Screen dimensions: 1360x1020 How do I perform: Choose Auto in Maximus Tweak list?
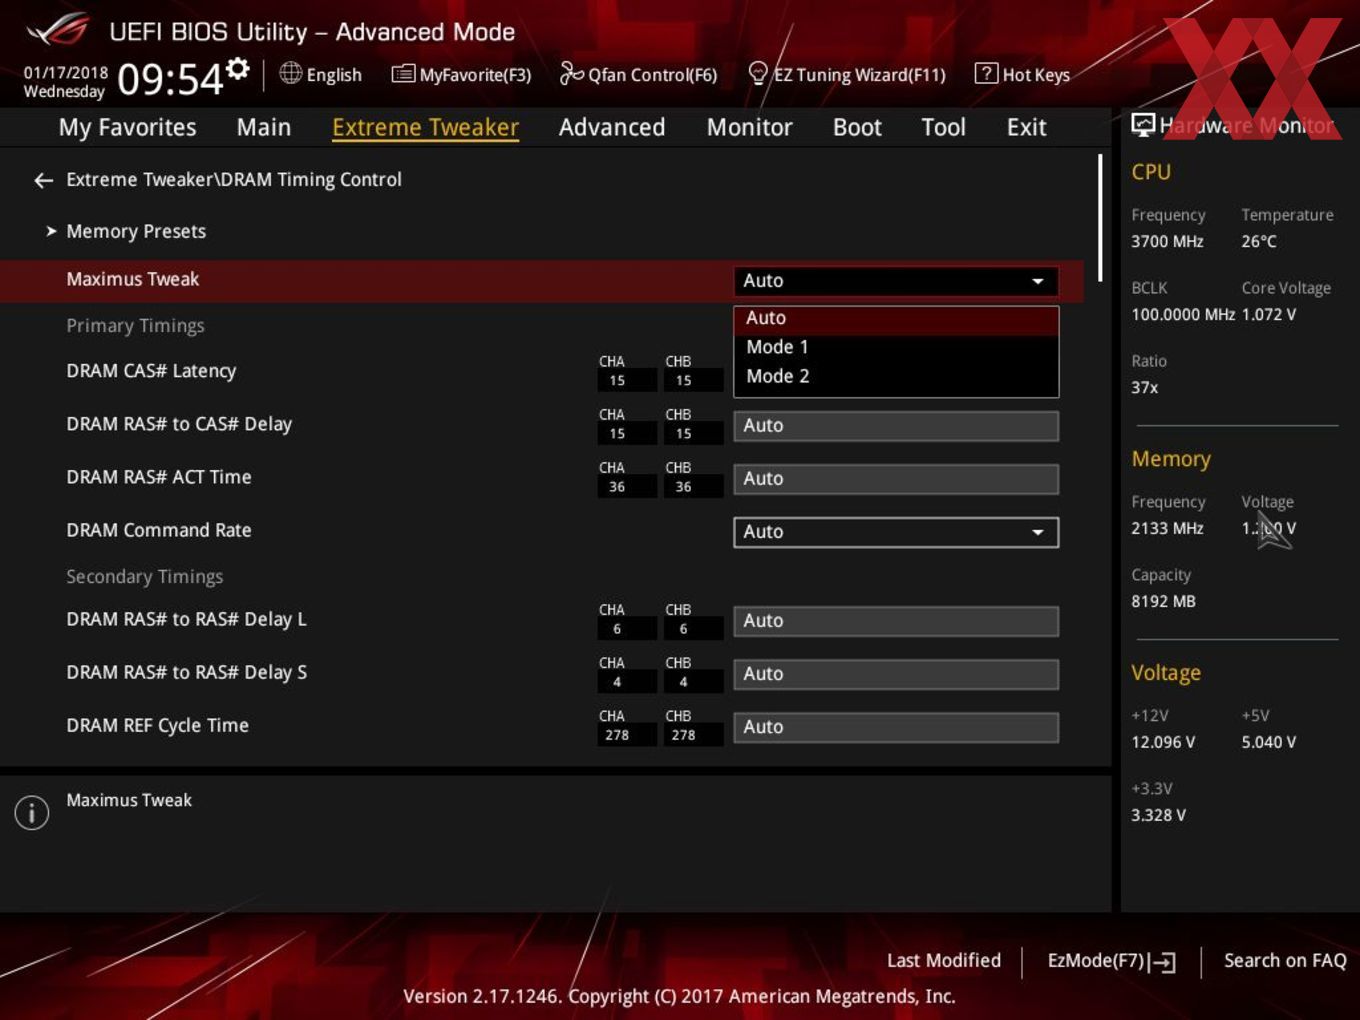pos(896,318)
